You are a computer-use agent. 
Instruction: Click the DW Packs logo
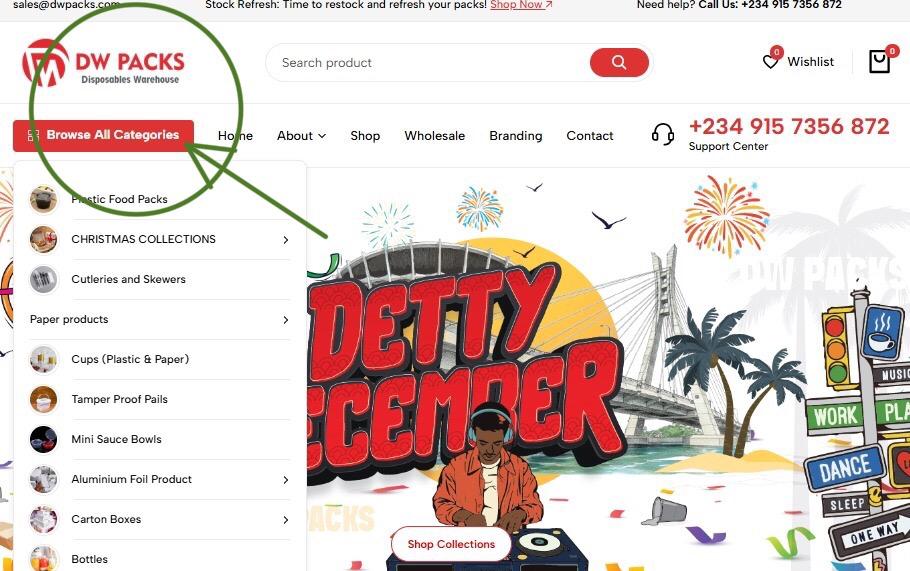[103, 63]
